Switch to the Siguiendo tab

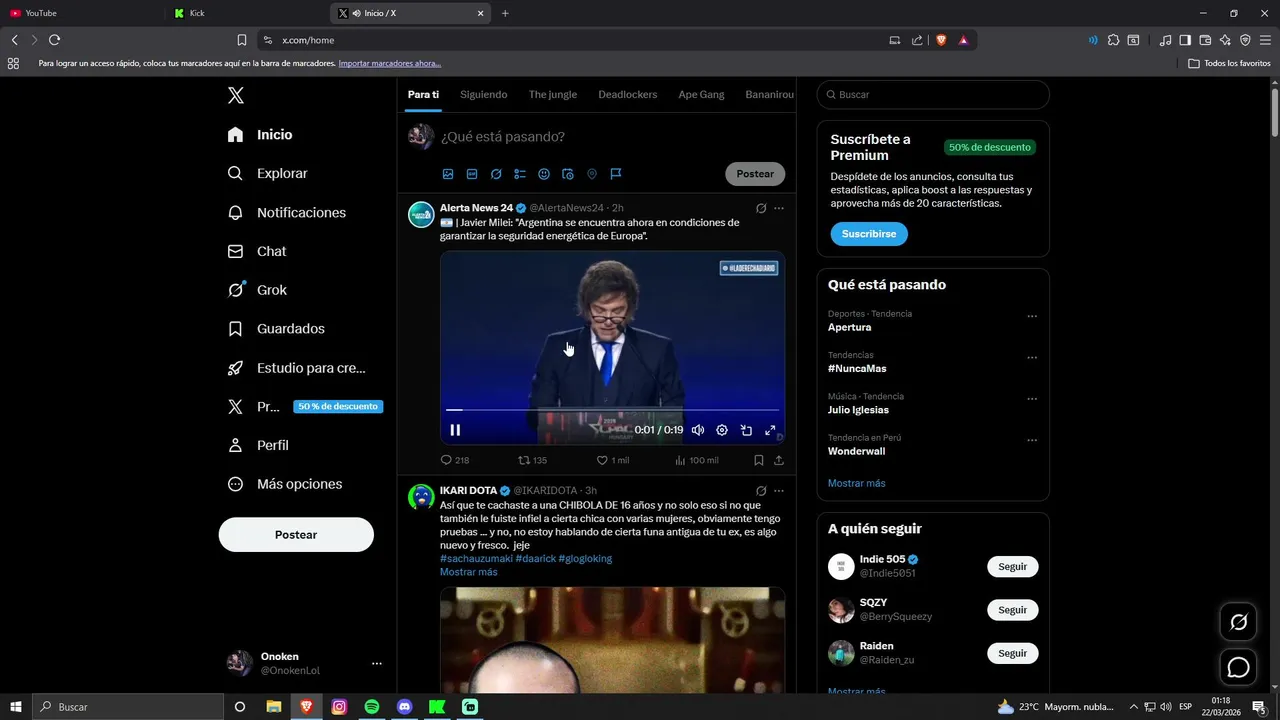pyautogui.click(x=483, y=95)
